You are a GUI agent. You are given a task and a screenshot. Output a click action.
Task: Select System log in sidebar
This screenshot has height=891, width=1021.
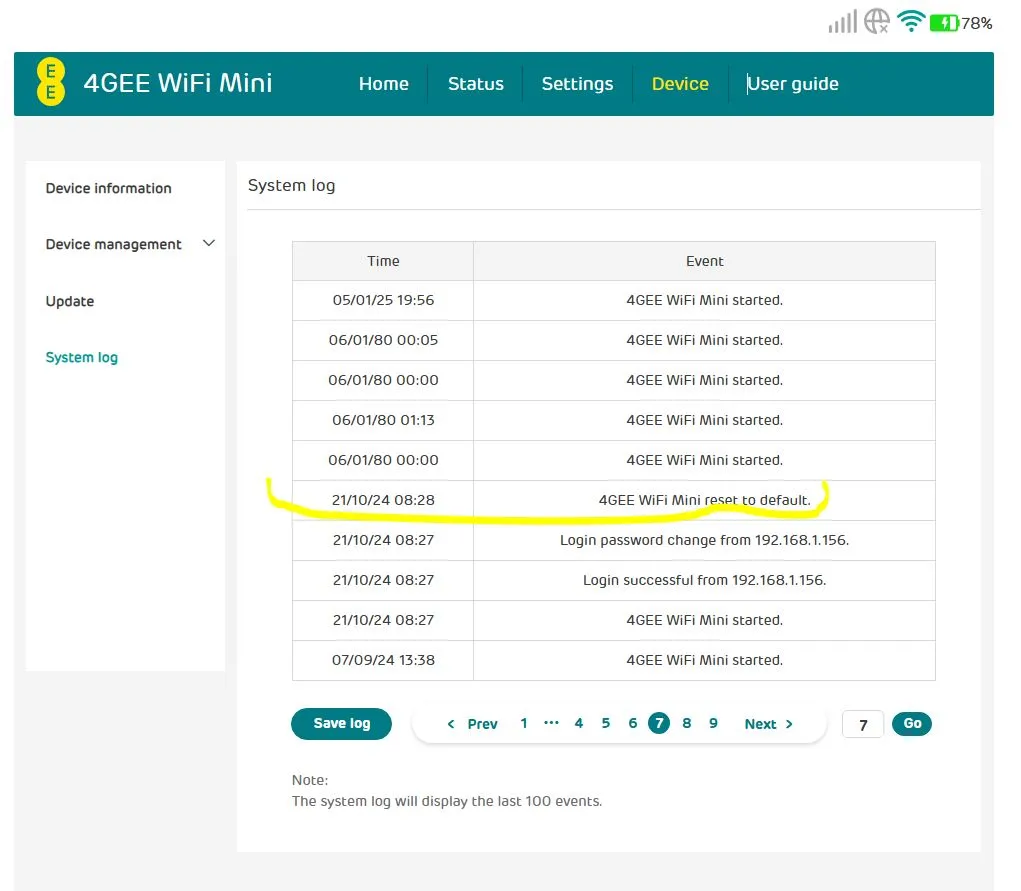click(81, 357)
